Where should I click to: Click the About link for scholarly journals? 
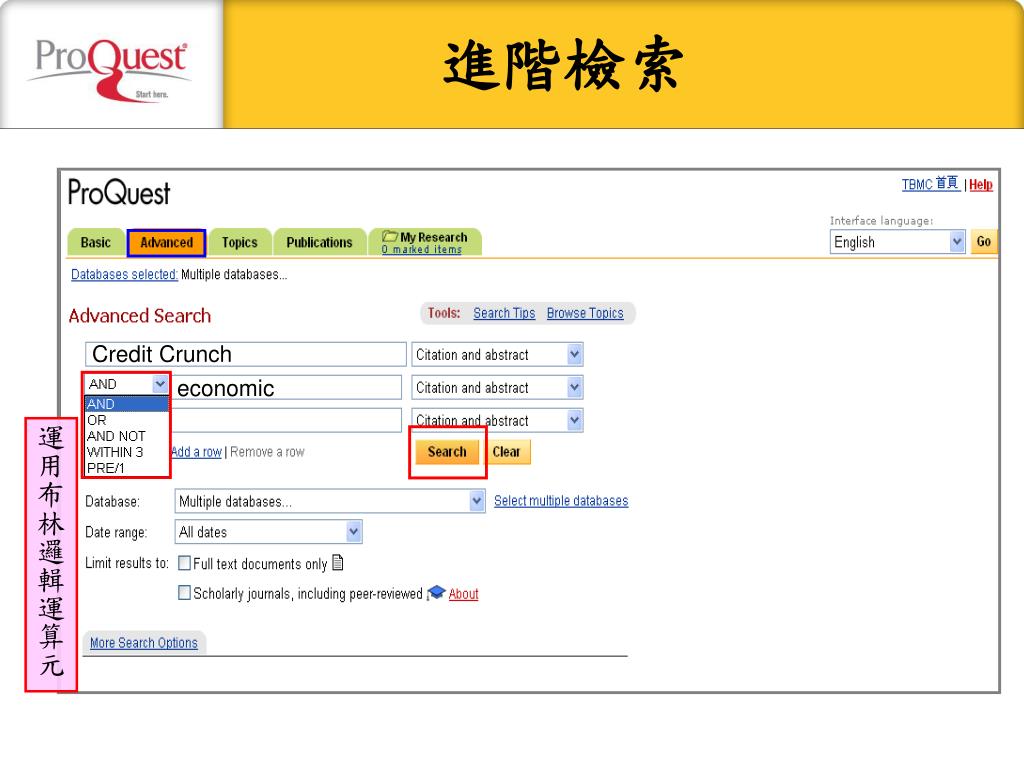click(x=464, y=594)
